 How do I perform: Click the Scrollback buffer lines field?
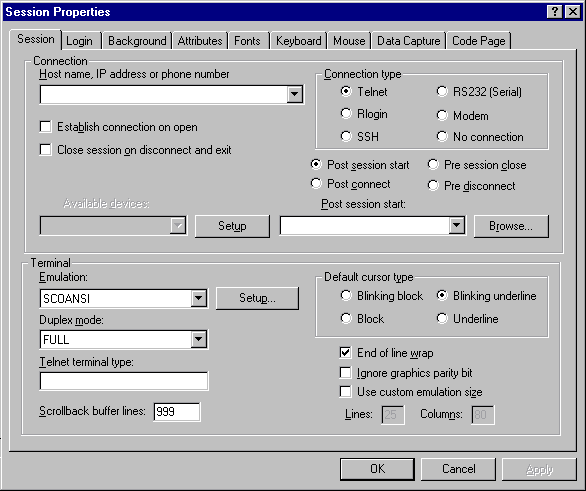pyautogui.click(x=176, y=412)
